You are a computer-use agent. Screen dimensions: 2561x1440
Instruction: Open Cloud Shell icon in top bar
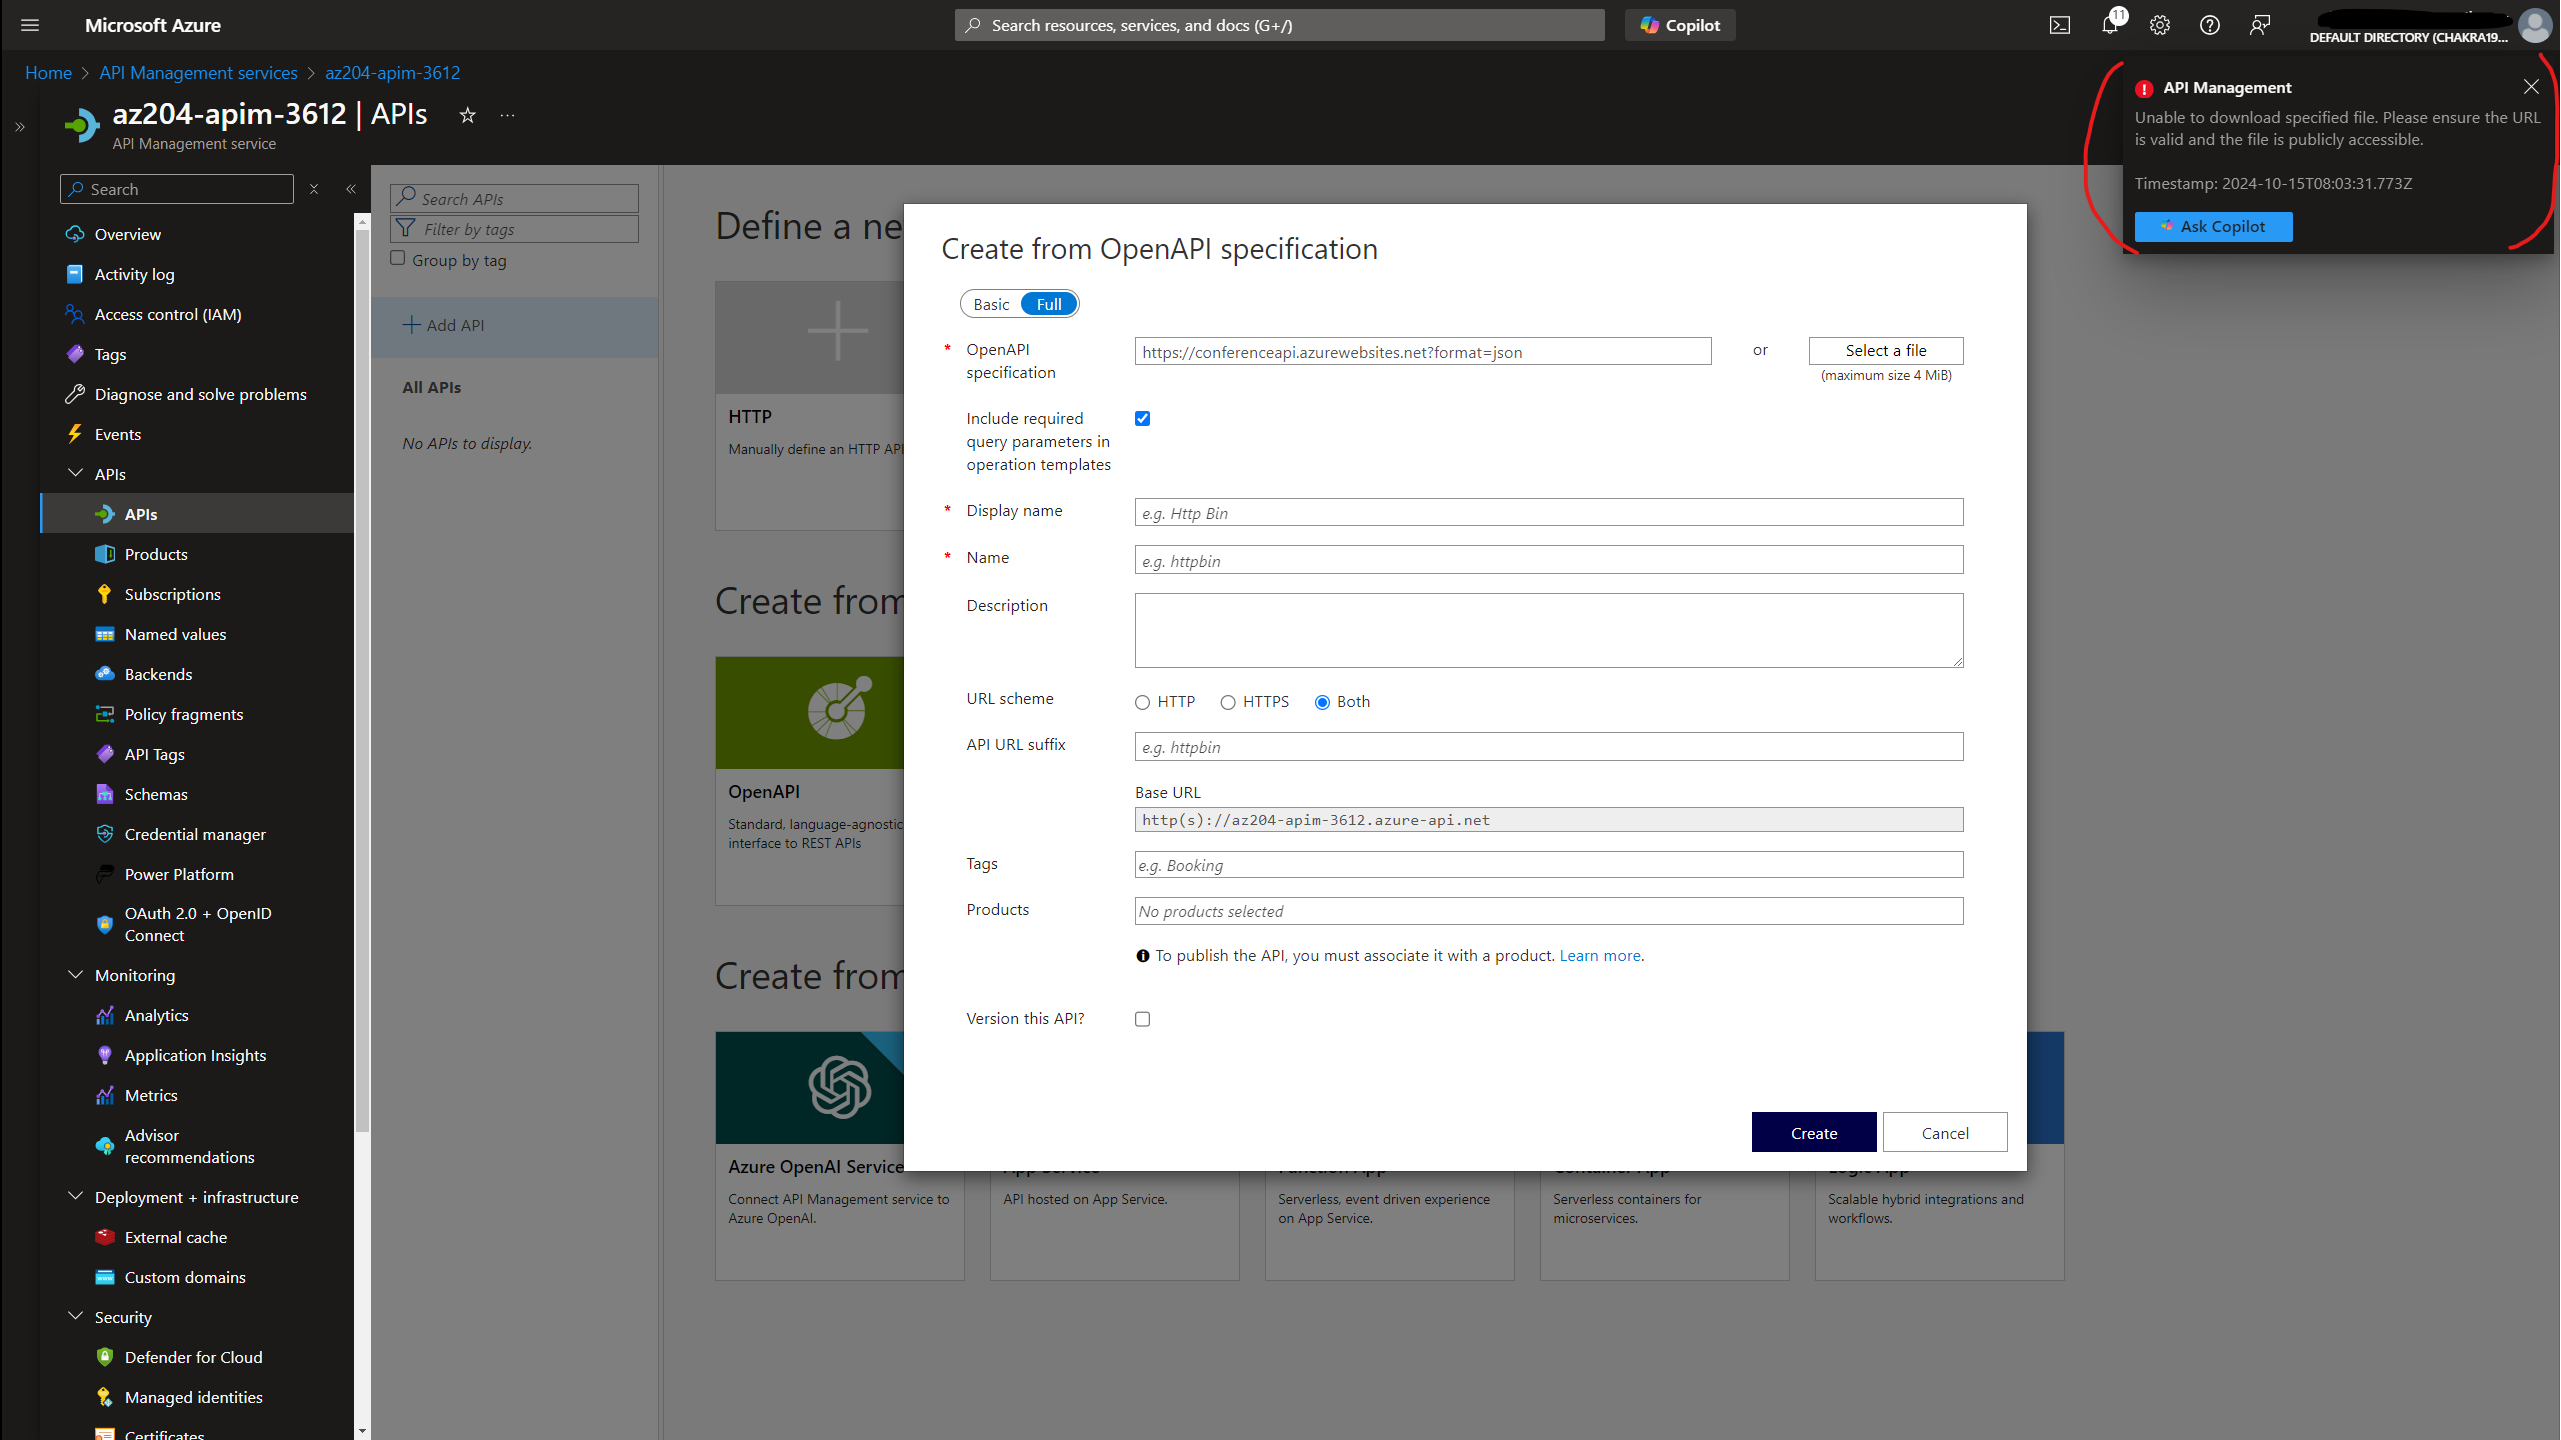pyautogui.click(x=2060, y=25)
